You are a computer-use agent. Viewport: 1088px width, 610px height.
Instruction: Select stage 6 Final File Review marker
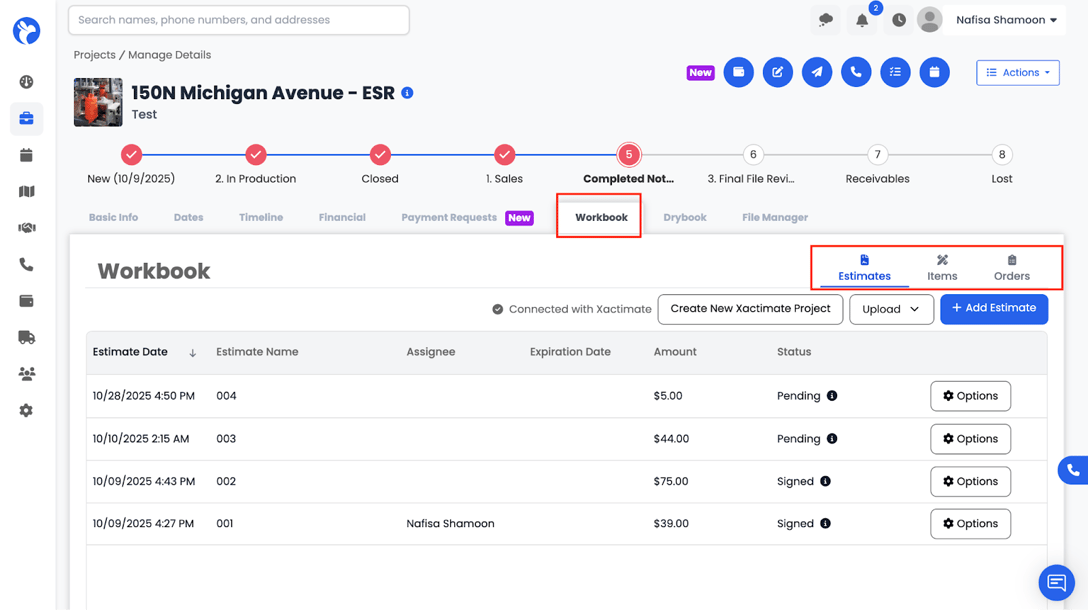click(753, 155)
